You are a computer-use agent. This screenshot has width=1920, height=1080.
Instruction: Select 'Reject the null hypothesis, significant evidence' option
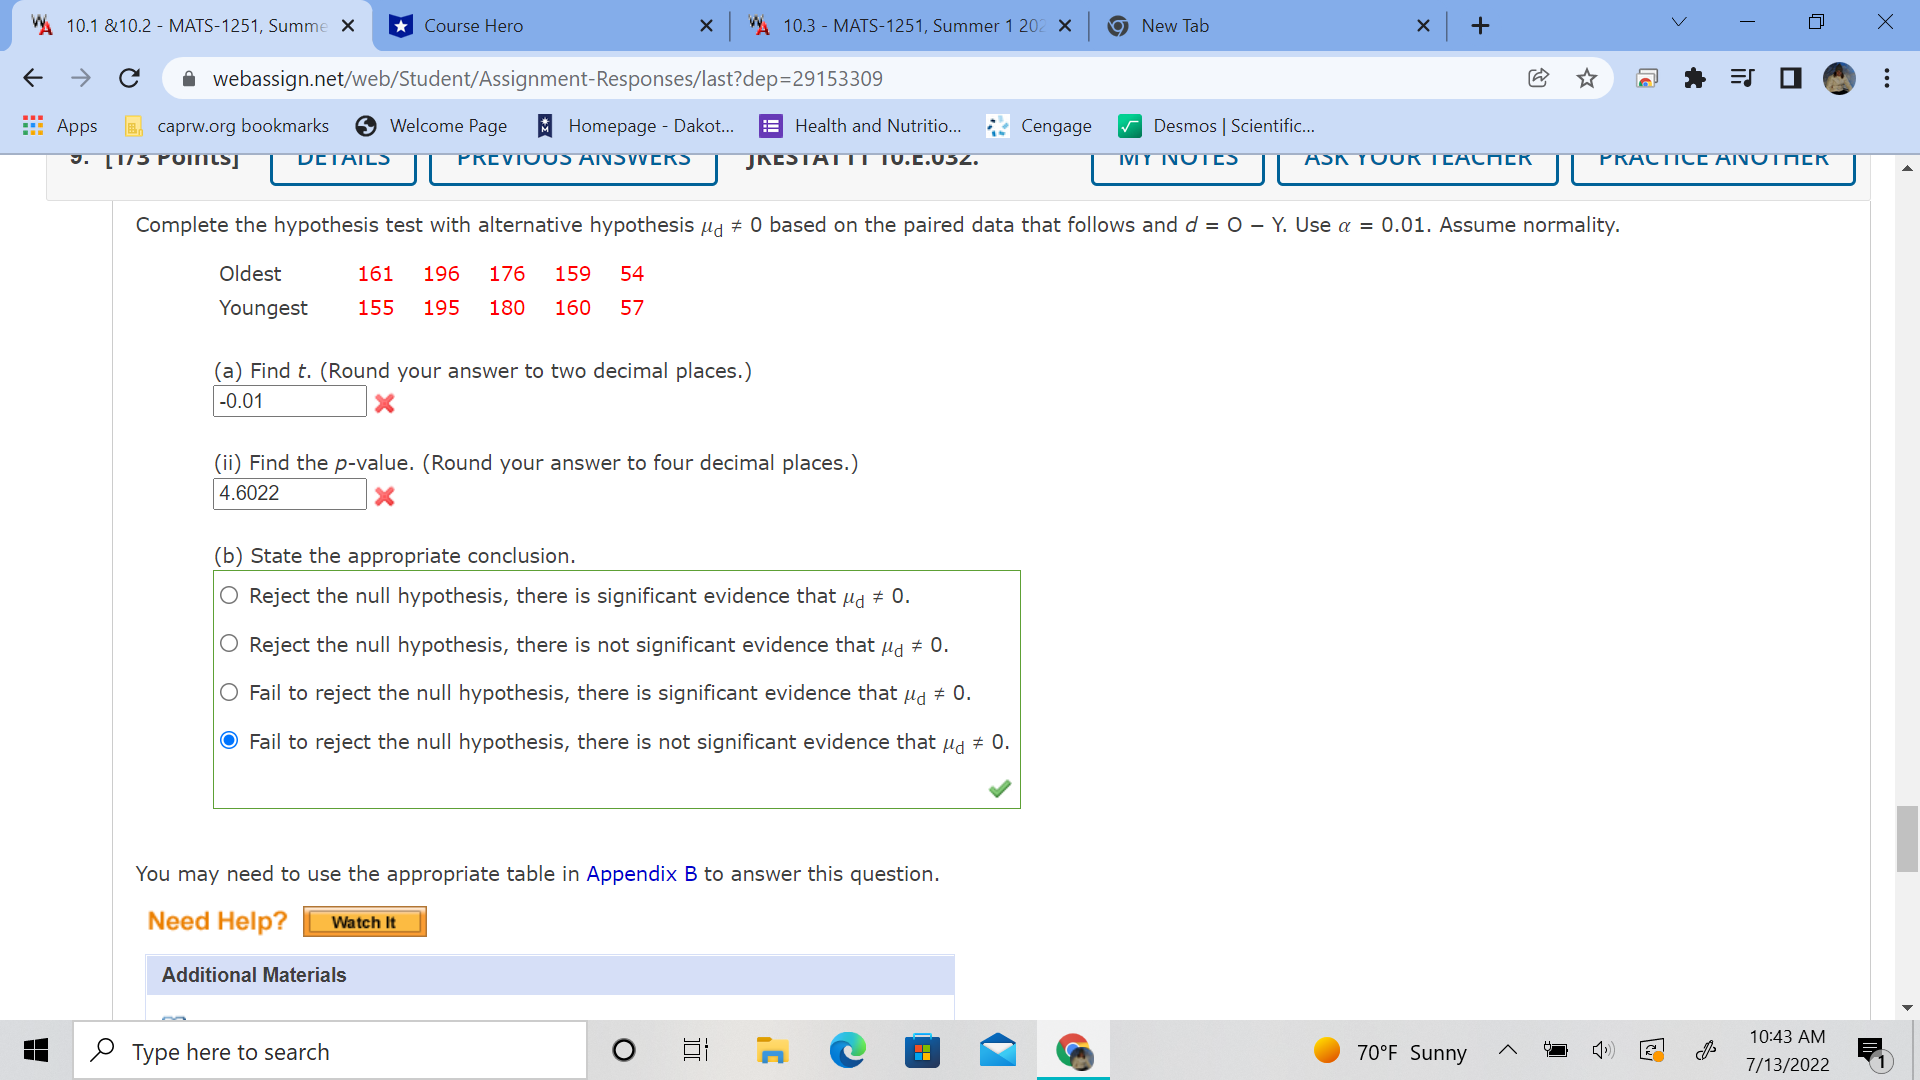pyautogui.click(x=228, y=595)
